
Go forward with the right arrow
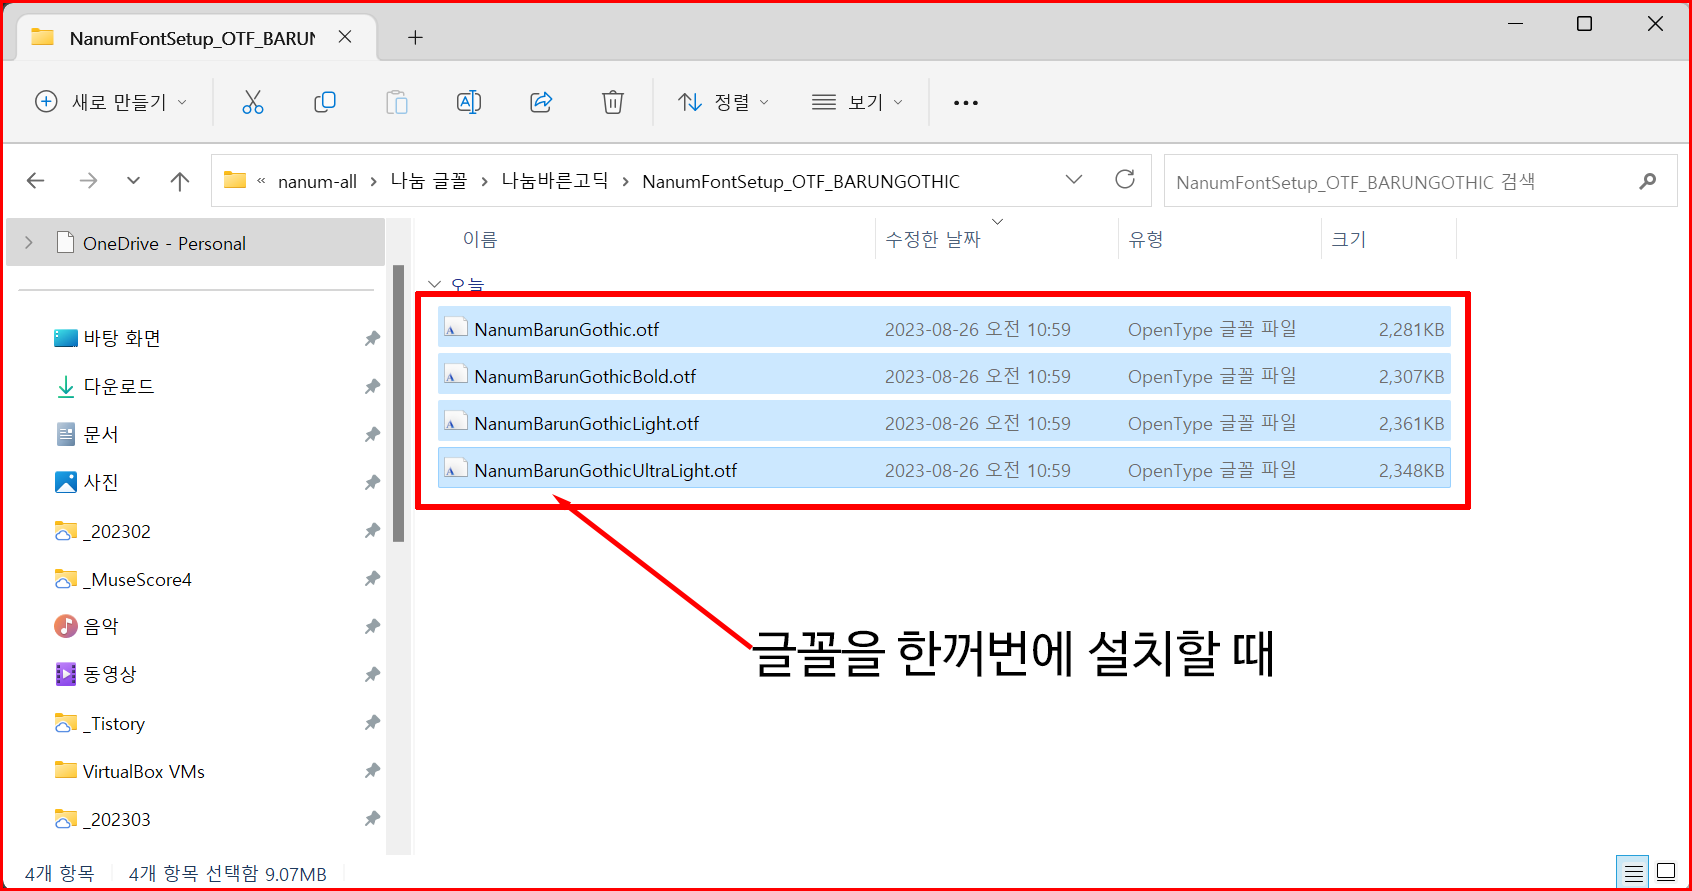tap(88, 181)
